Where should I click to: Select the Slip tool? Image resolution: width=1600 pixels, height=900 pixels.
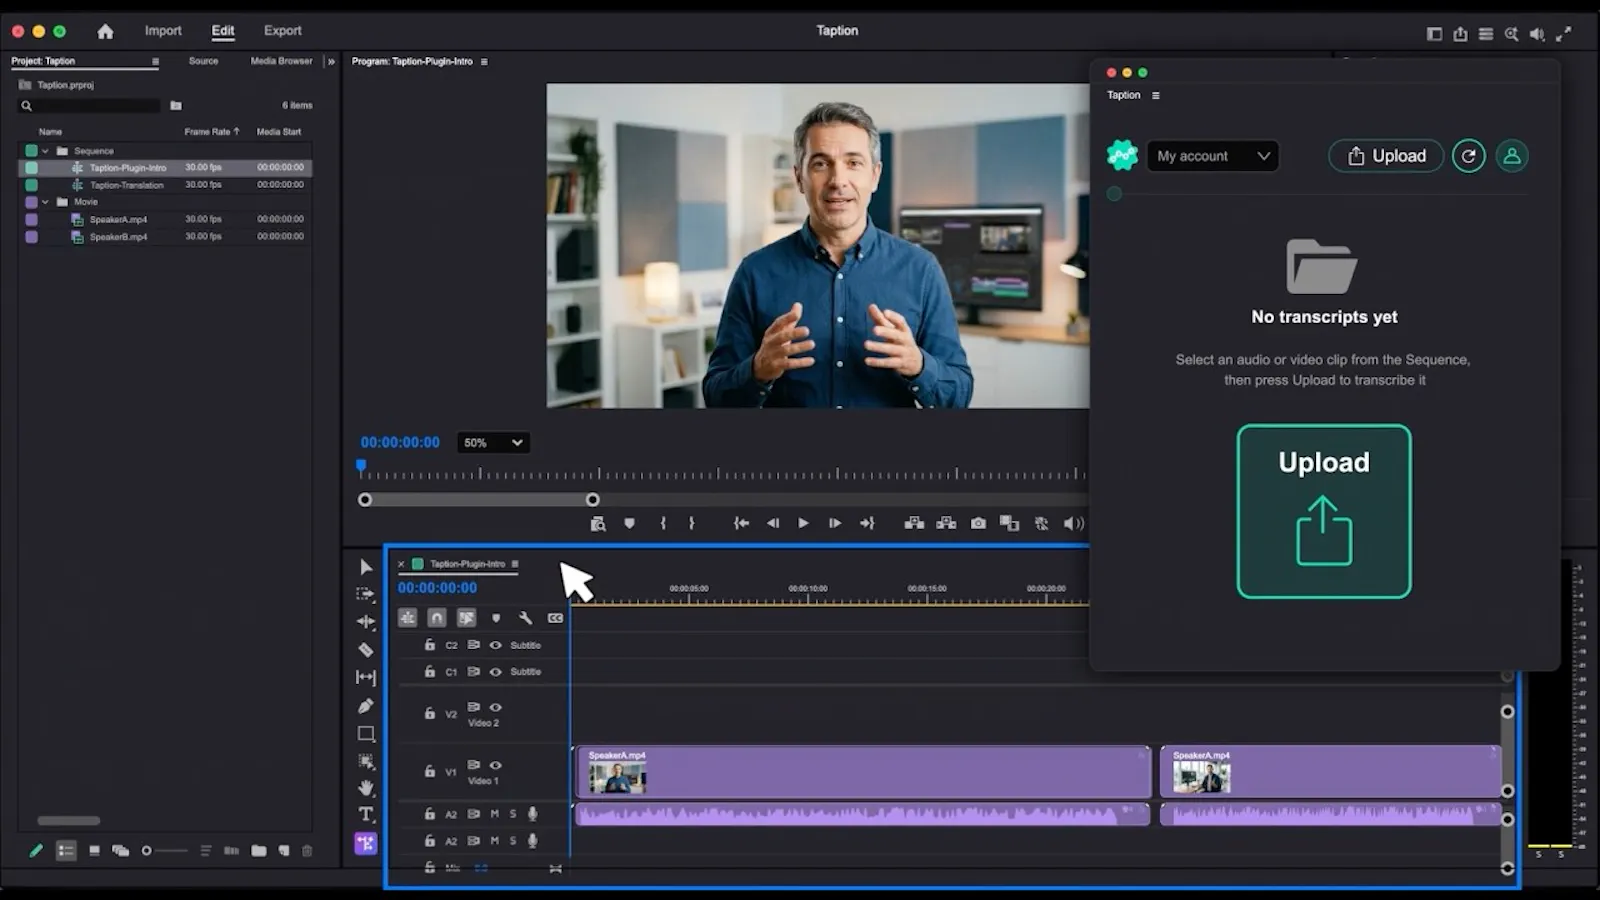pos(366,678)
